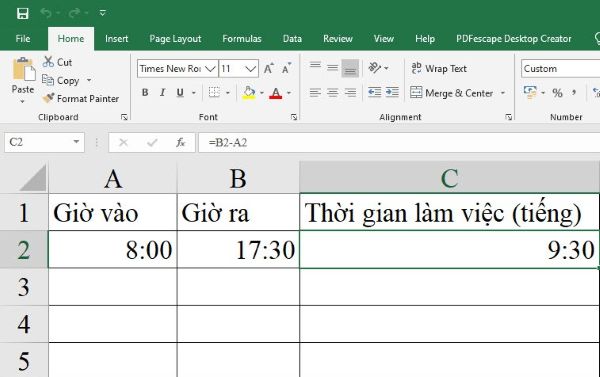600x377 pixels.
Task: Open the Custom number format box
Action: [561, 69]
